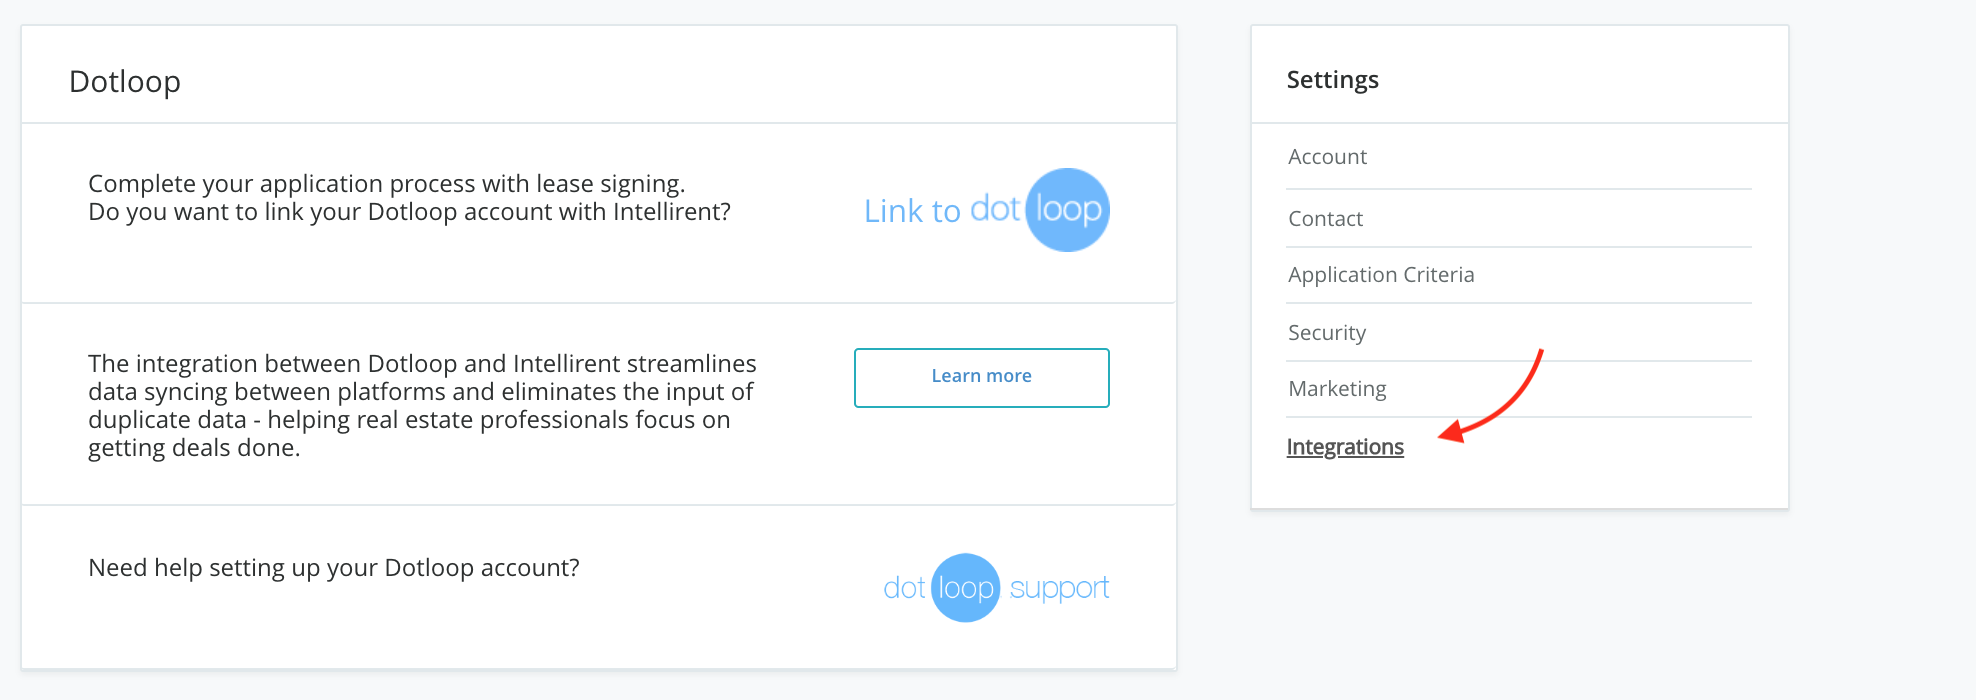Select the underlined Integrations link
The width and height of the screenshot is (1976, 700).
[1345, 447]
